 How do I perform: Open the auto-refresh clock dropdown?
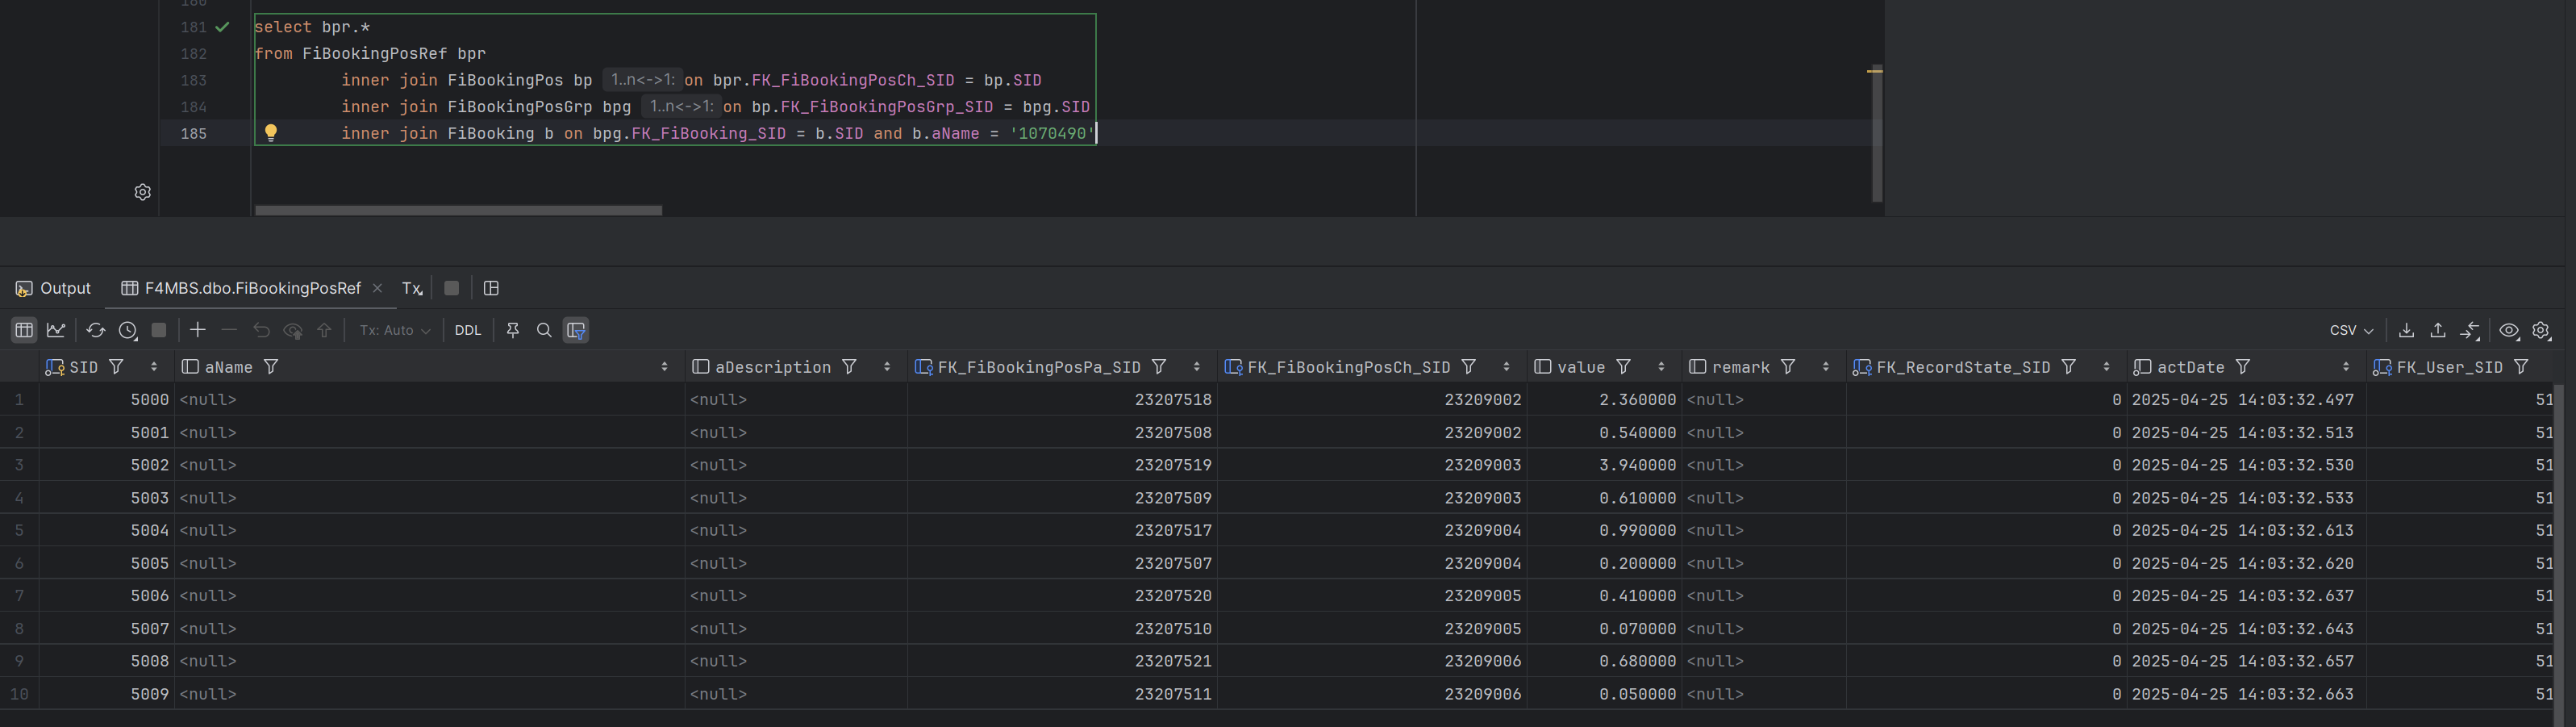click(128, 330)
